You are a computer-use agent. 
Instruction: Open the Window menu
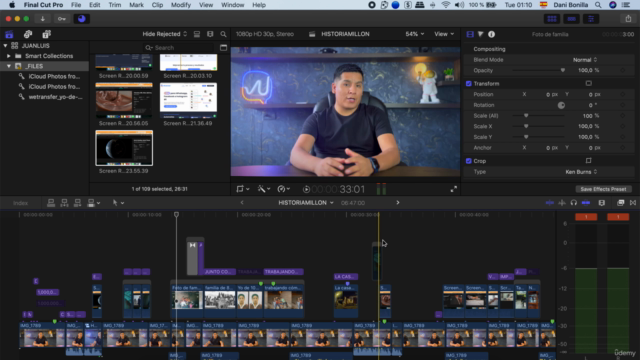click(x=232, y=5)
